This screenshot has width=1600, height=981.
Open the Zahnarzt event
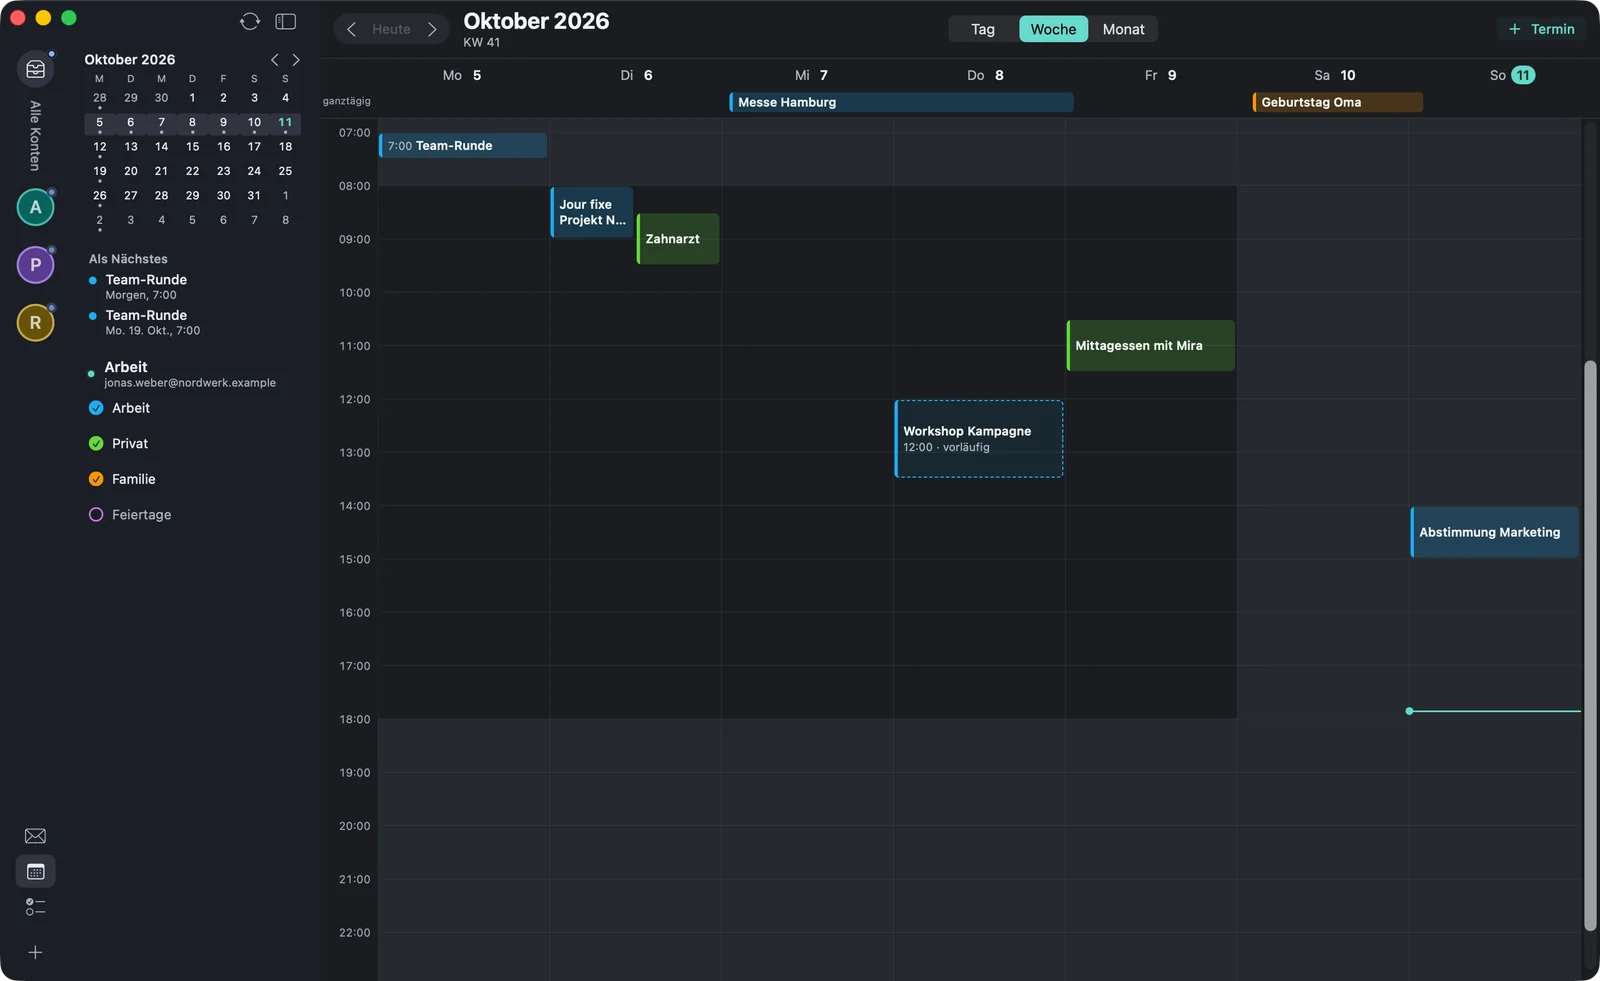click(678, 239)
